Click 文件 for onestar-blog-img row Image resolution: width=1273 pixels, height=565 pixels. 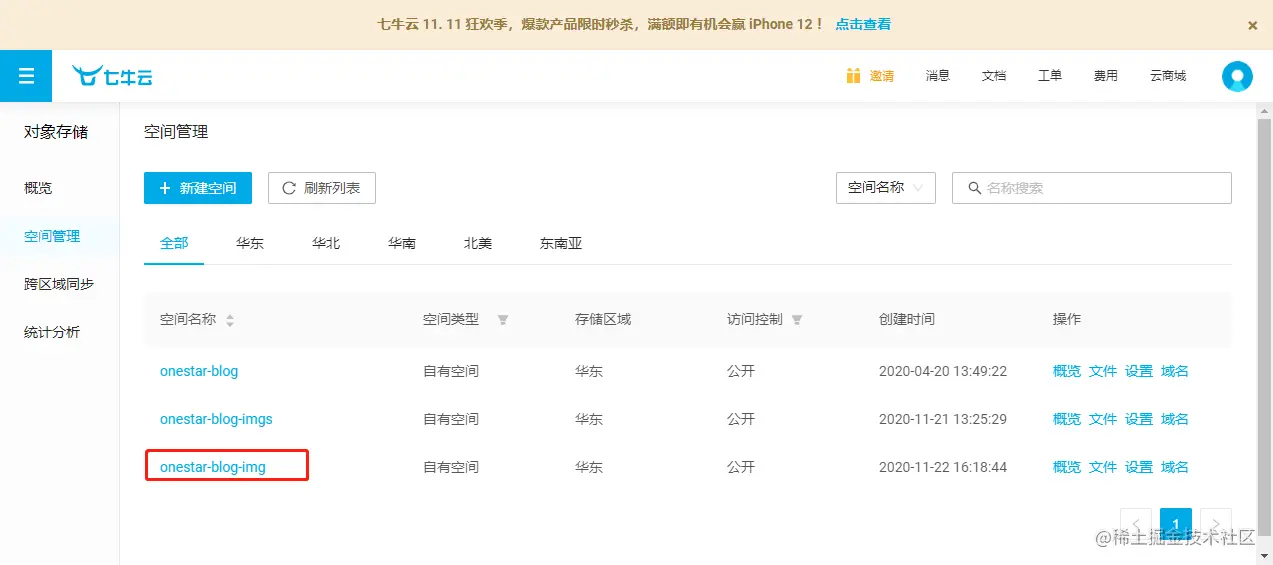coord(1103,467)
